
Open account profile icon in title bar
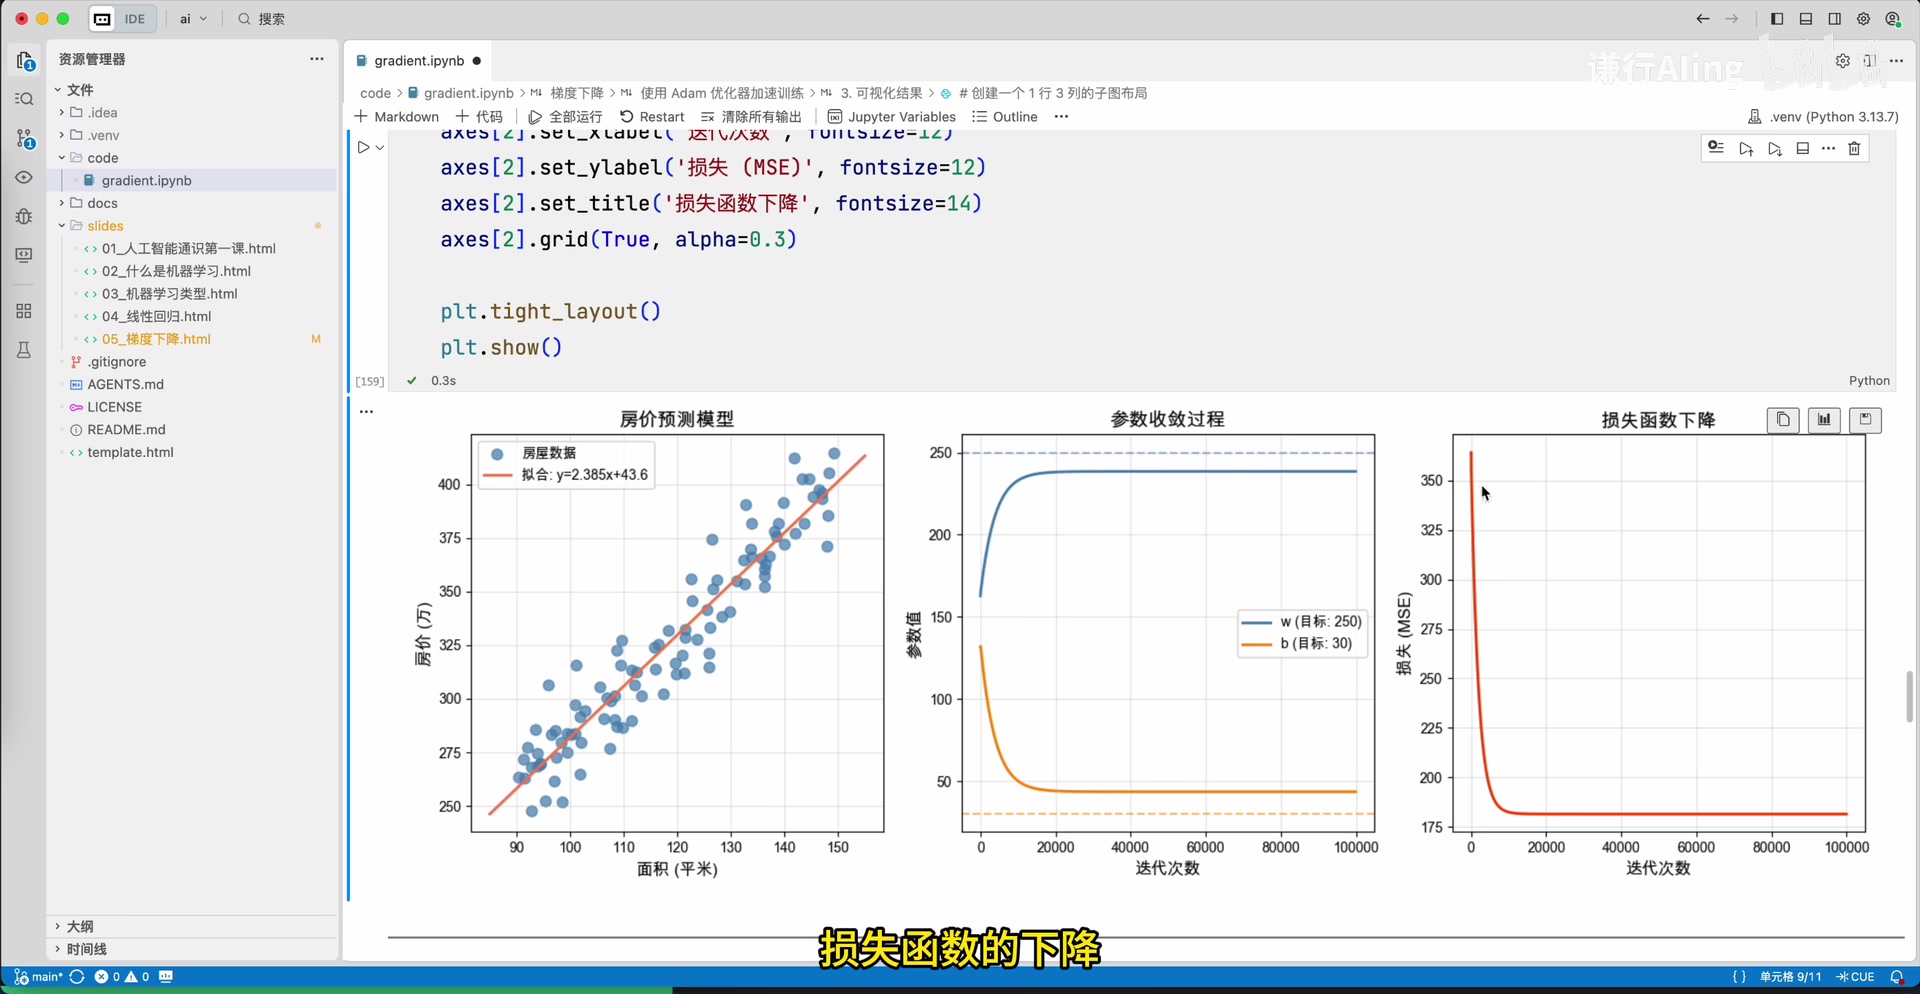click(1892, 19)
